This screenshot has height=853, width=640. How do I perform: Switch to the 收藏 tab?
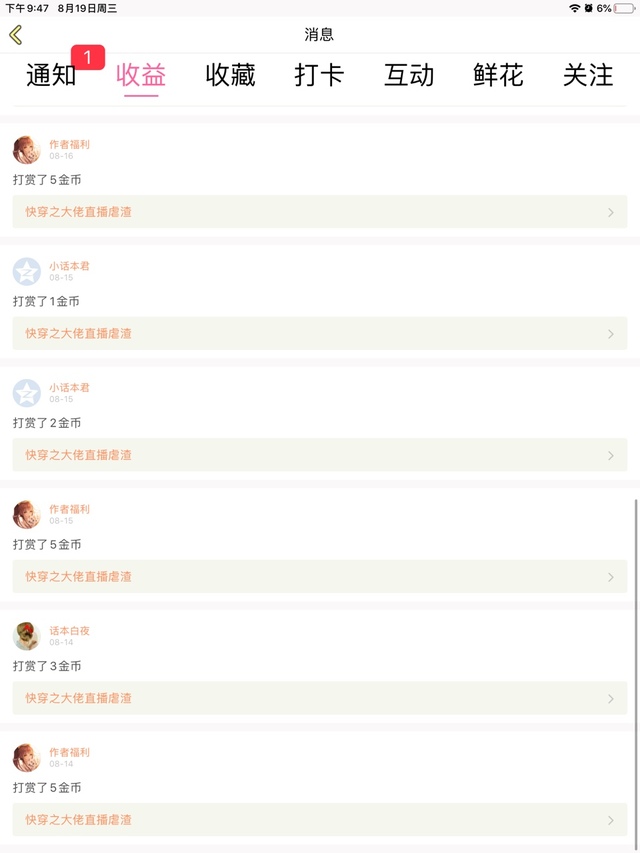click(230, 76)
